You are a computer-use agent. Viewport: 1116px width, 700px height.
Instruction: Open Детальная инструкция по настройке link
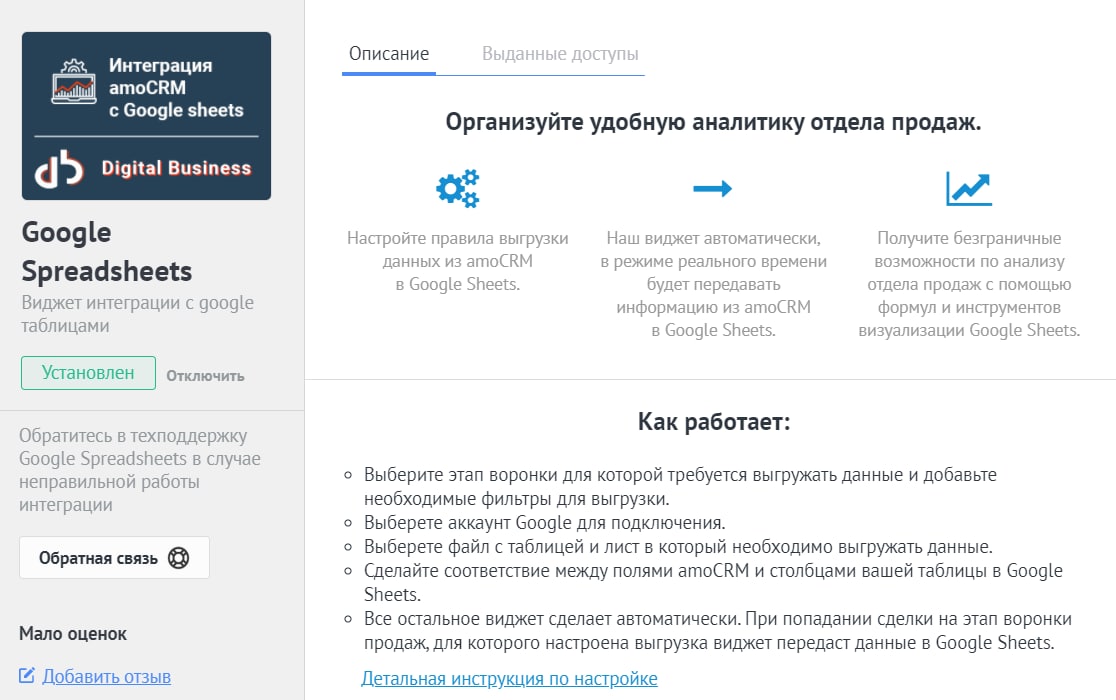[510, 679]
